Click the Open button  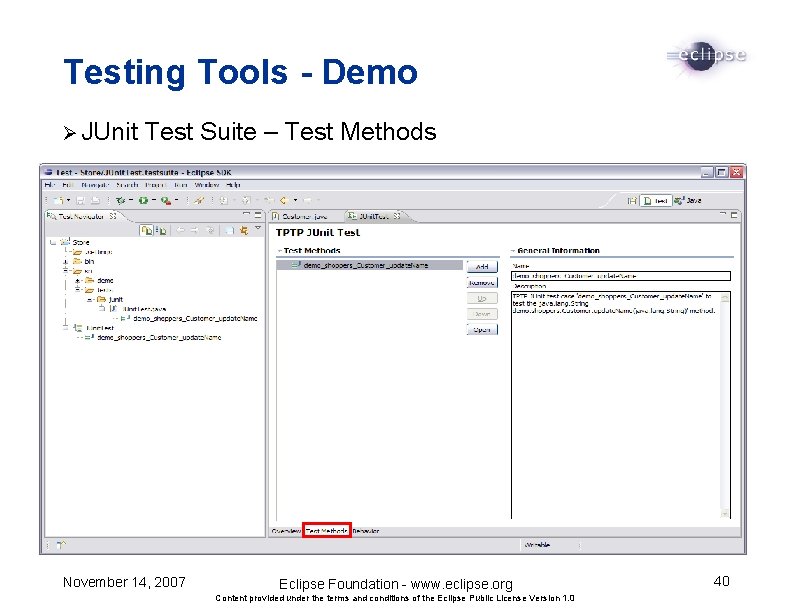pos(482,330)
